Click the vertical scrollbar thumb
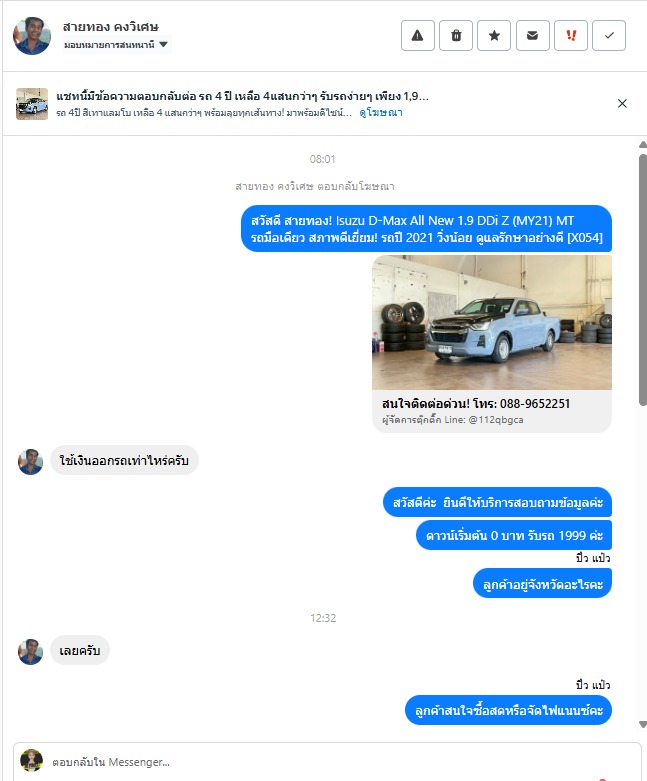 (x=643, y=279)
